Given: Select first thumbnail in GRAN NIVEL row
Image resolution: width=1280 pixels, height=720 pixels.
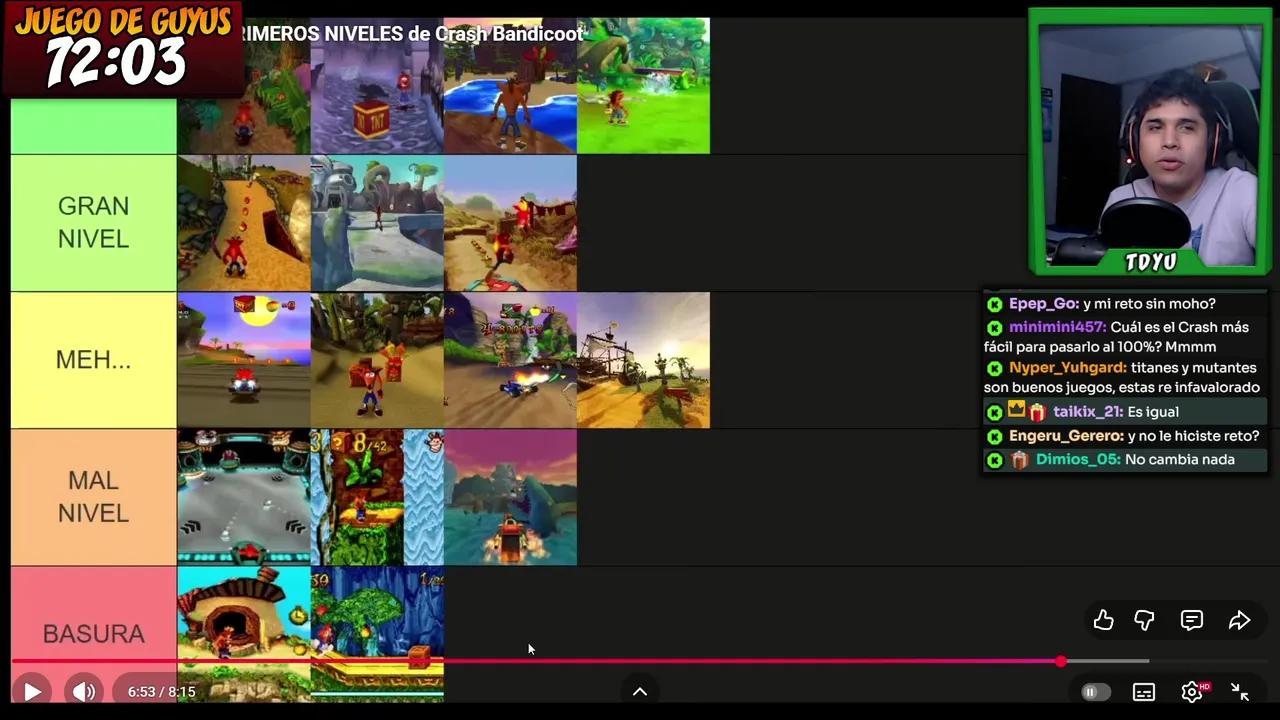Looking at the screenshot, I should [244, 223].
